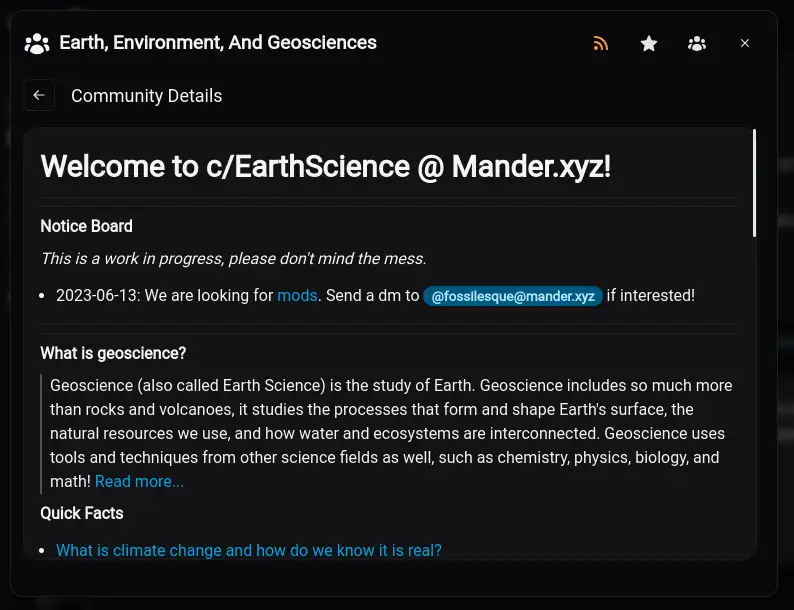Click the @fossilesque@mander.xyz user mention
794x610 pixels.
click(x=513, y=296)
